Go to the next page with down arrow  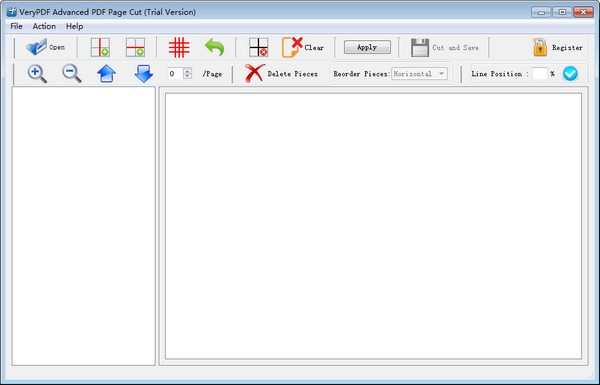(x=144, y=73)
